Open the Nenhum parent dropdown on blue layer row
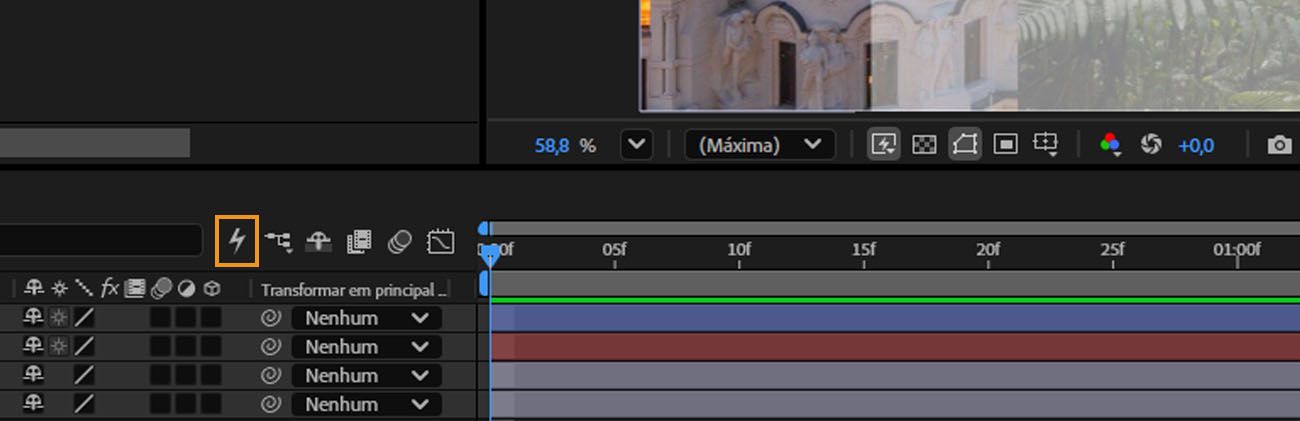 click(x=366, y=318)
